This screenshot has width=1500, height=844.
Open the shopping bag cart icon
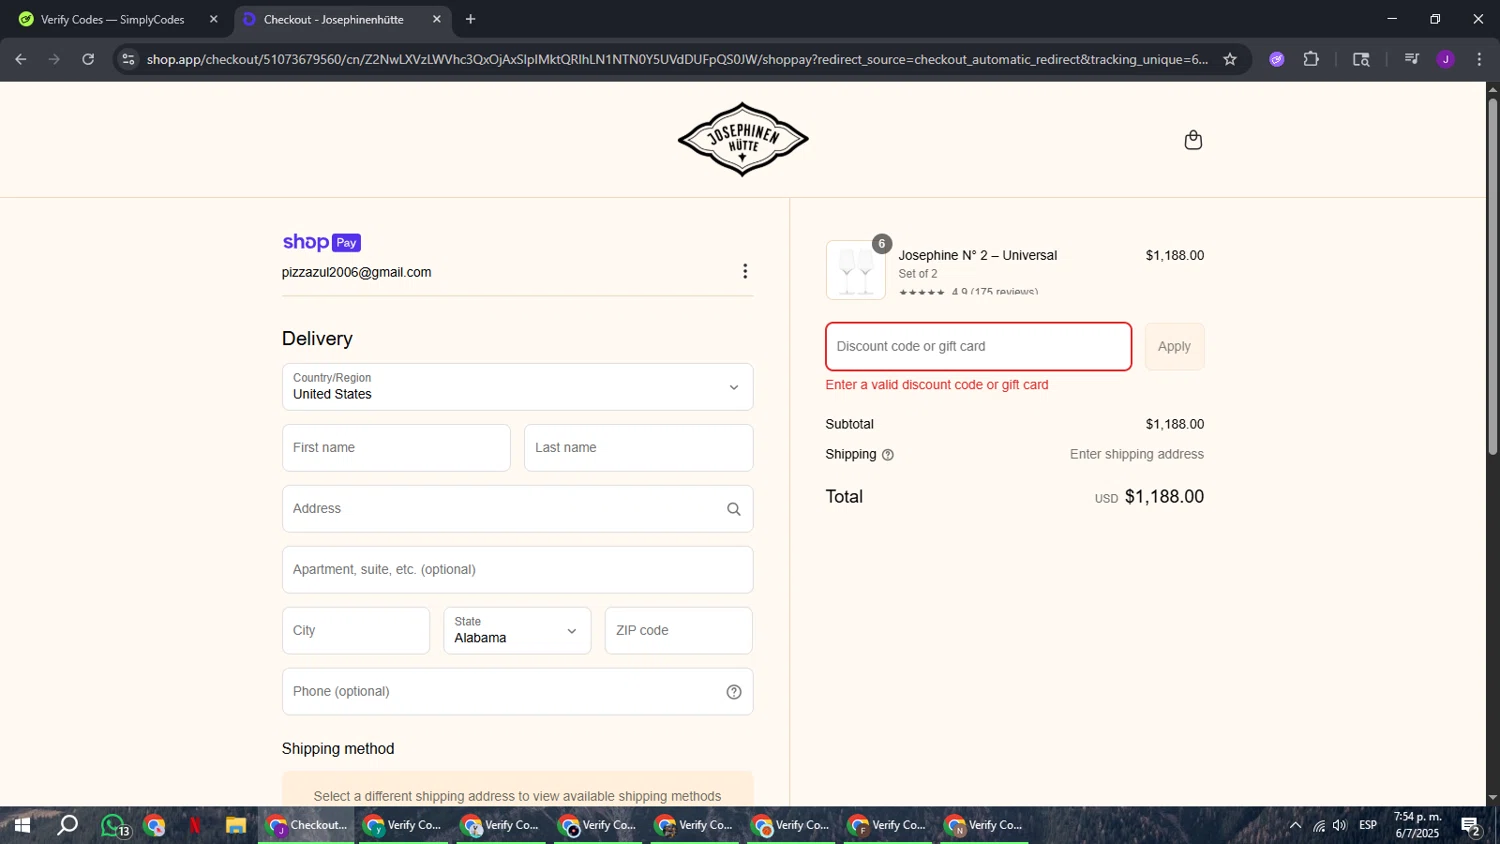point(1193,140)
